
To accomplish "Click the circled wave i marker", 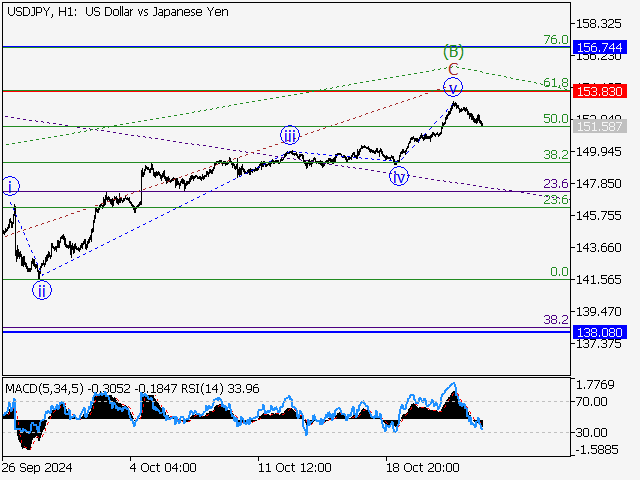I will (x=10, y=187).
